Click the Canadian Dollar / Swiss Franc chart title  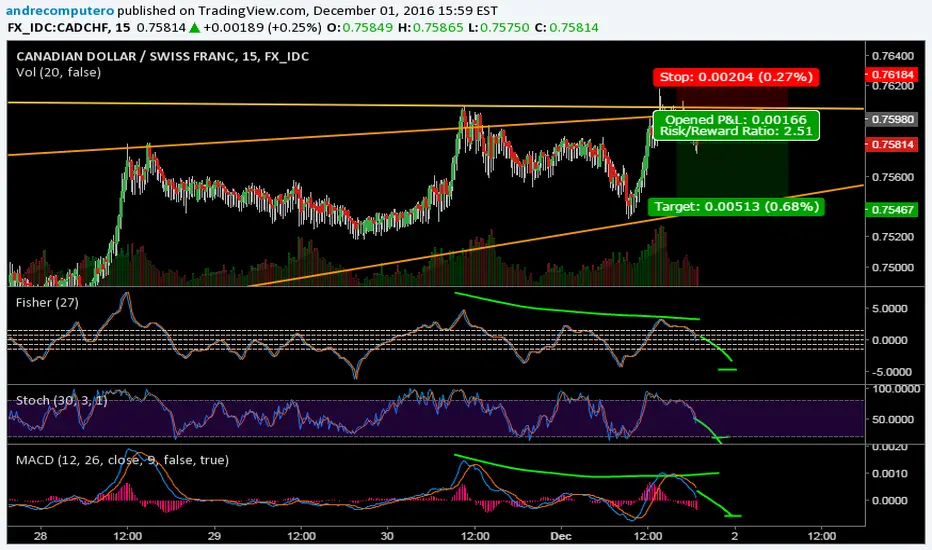[162, 56]
